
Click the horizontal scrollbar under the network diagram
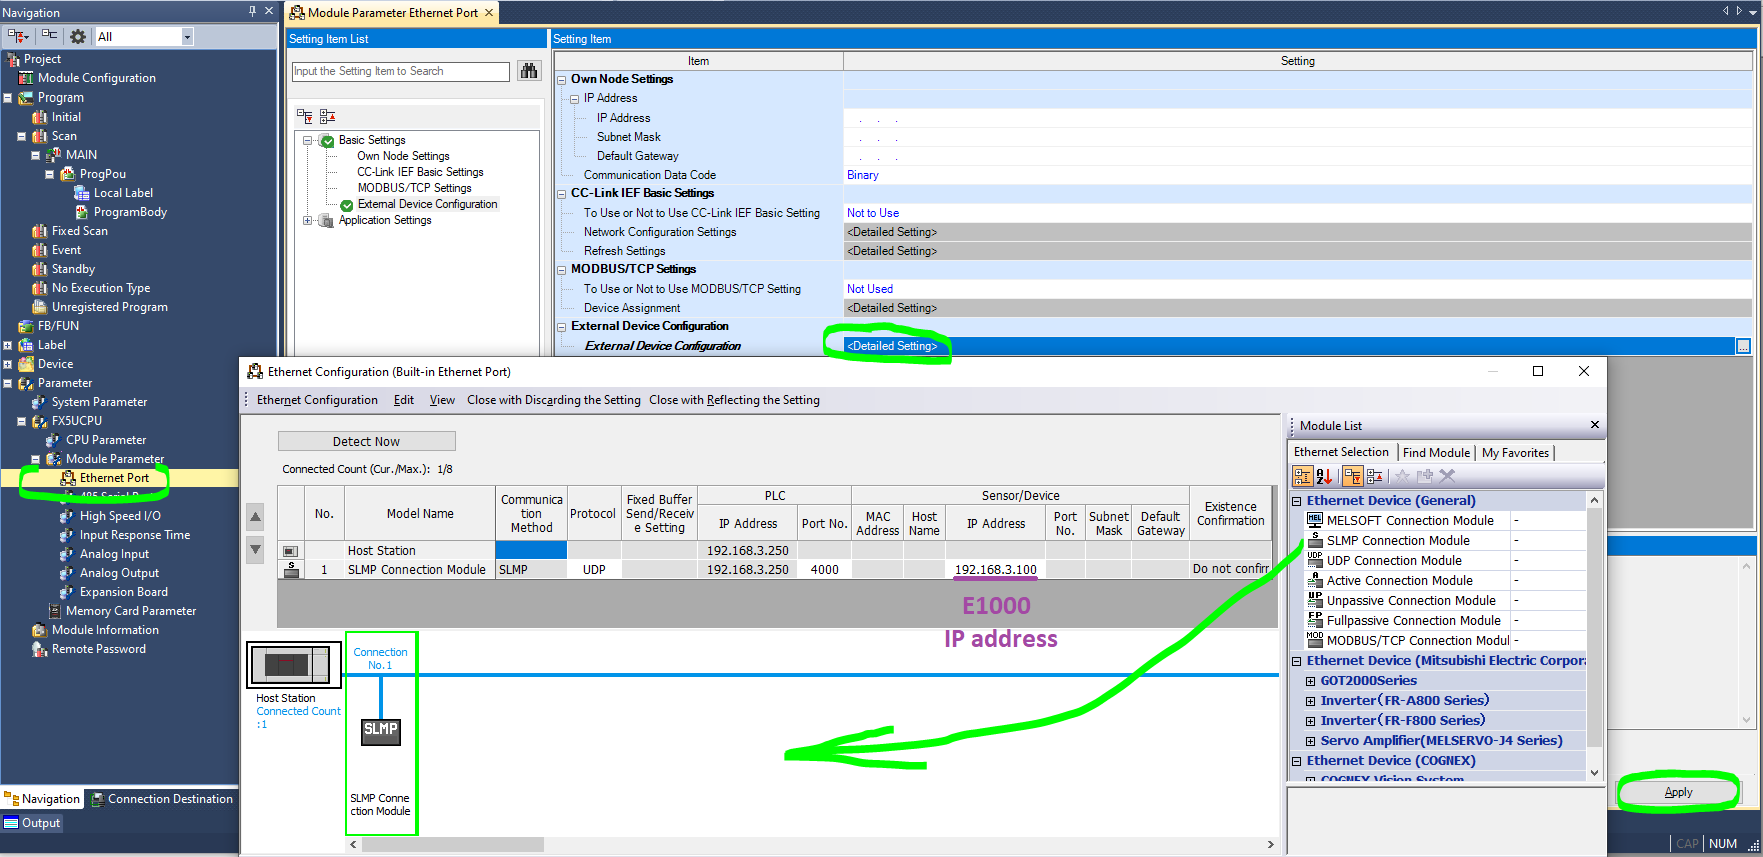(x=453, y=845)
